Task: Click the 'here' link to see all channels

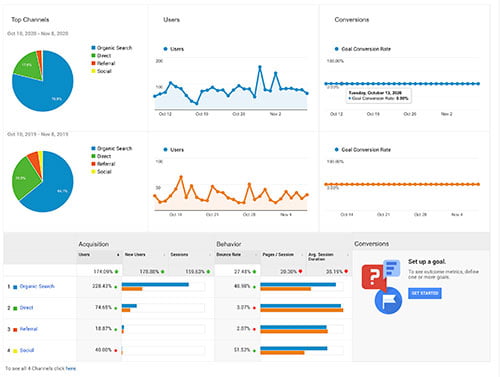Action: 71,368
